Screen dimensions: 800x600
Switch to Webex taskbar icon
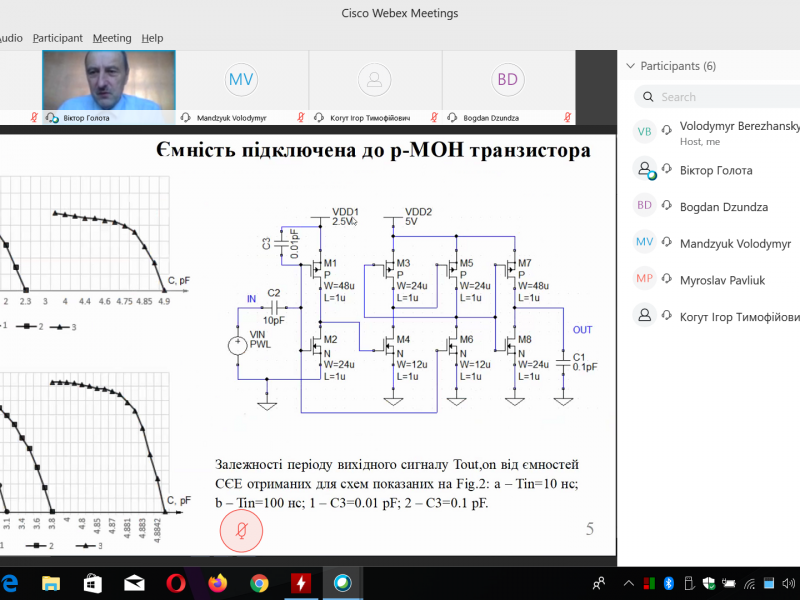[x=342, y=583]
